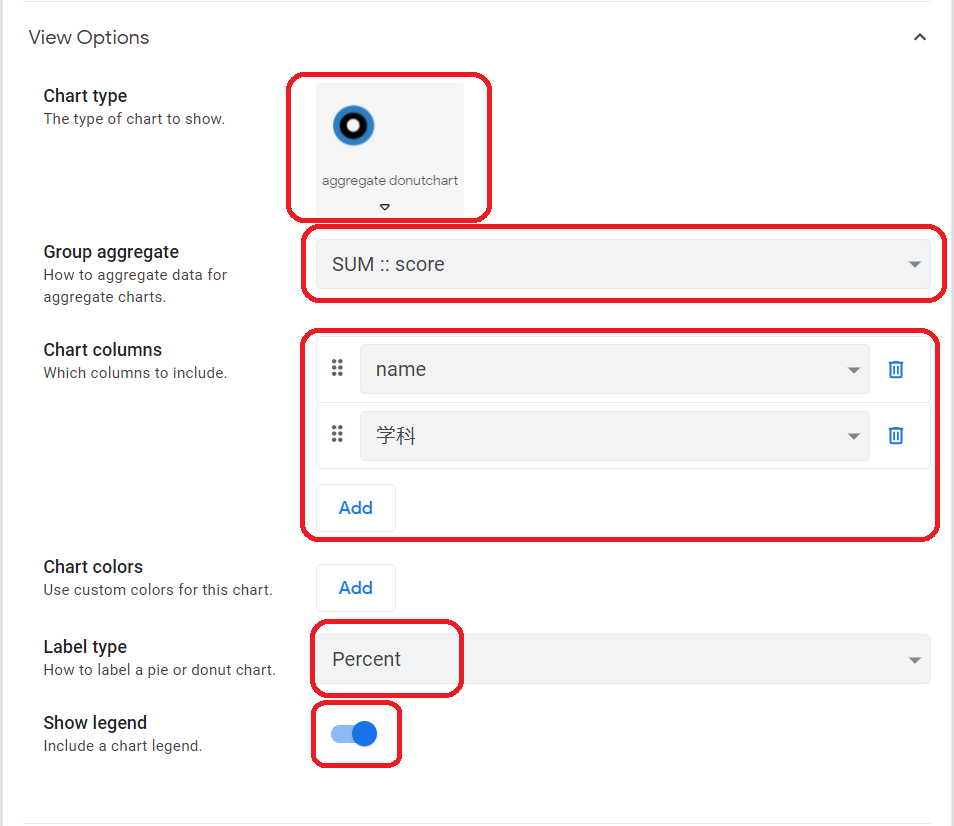Delete the 学科 chart column
The height and width of the screenshot is (826, 954).
[896, 436]
